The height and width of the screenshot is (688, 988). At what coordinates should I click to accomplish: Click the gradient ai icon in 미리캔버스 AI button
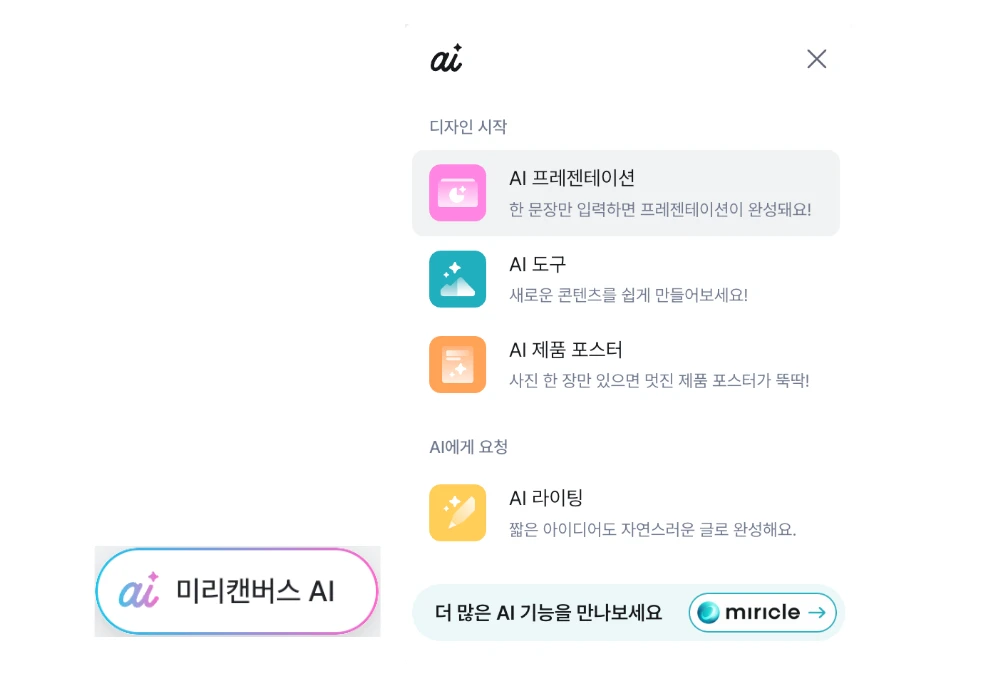coord(139,591)
